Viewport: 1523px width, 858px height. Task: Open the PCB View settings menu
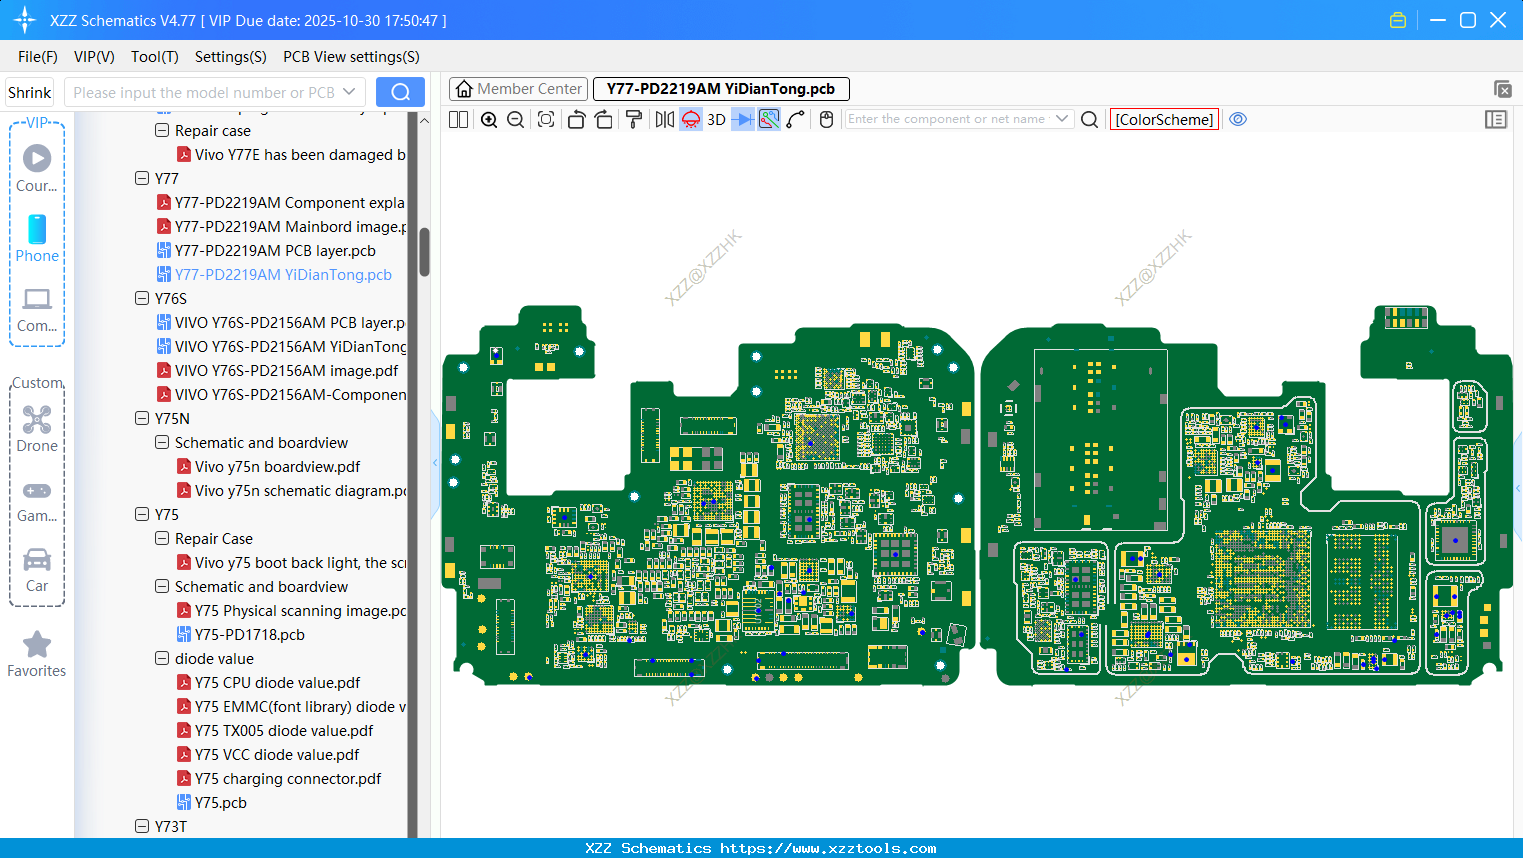point(351,57)
